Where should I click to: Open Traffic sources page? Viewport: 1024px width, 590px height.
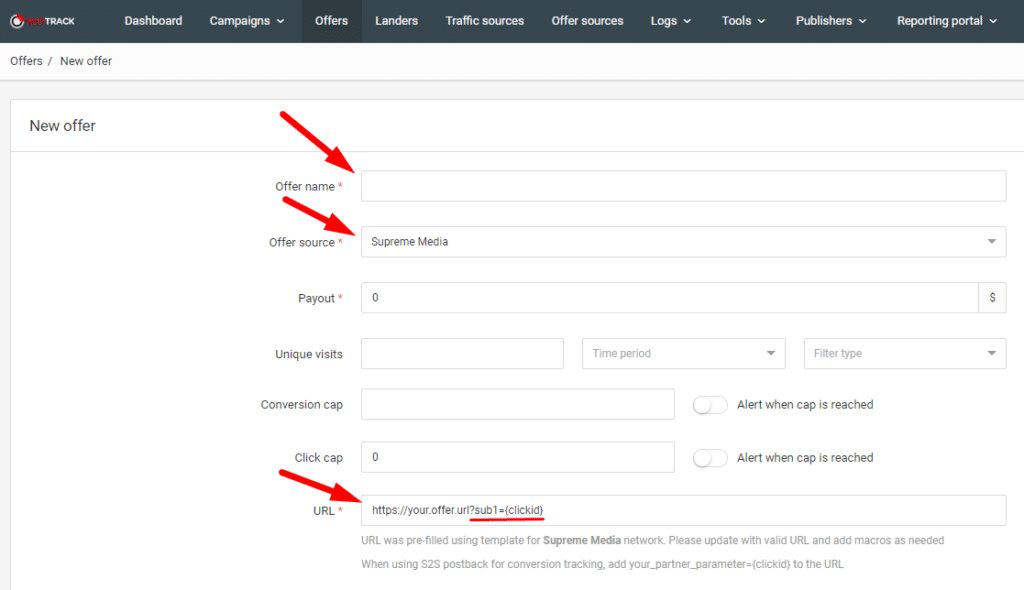tap(485, 21)
